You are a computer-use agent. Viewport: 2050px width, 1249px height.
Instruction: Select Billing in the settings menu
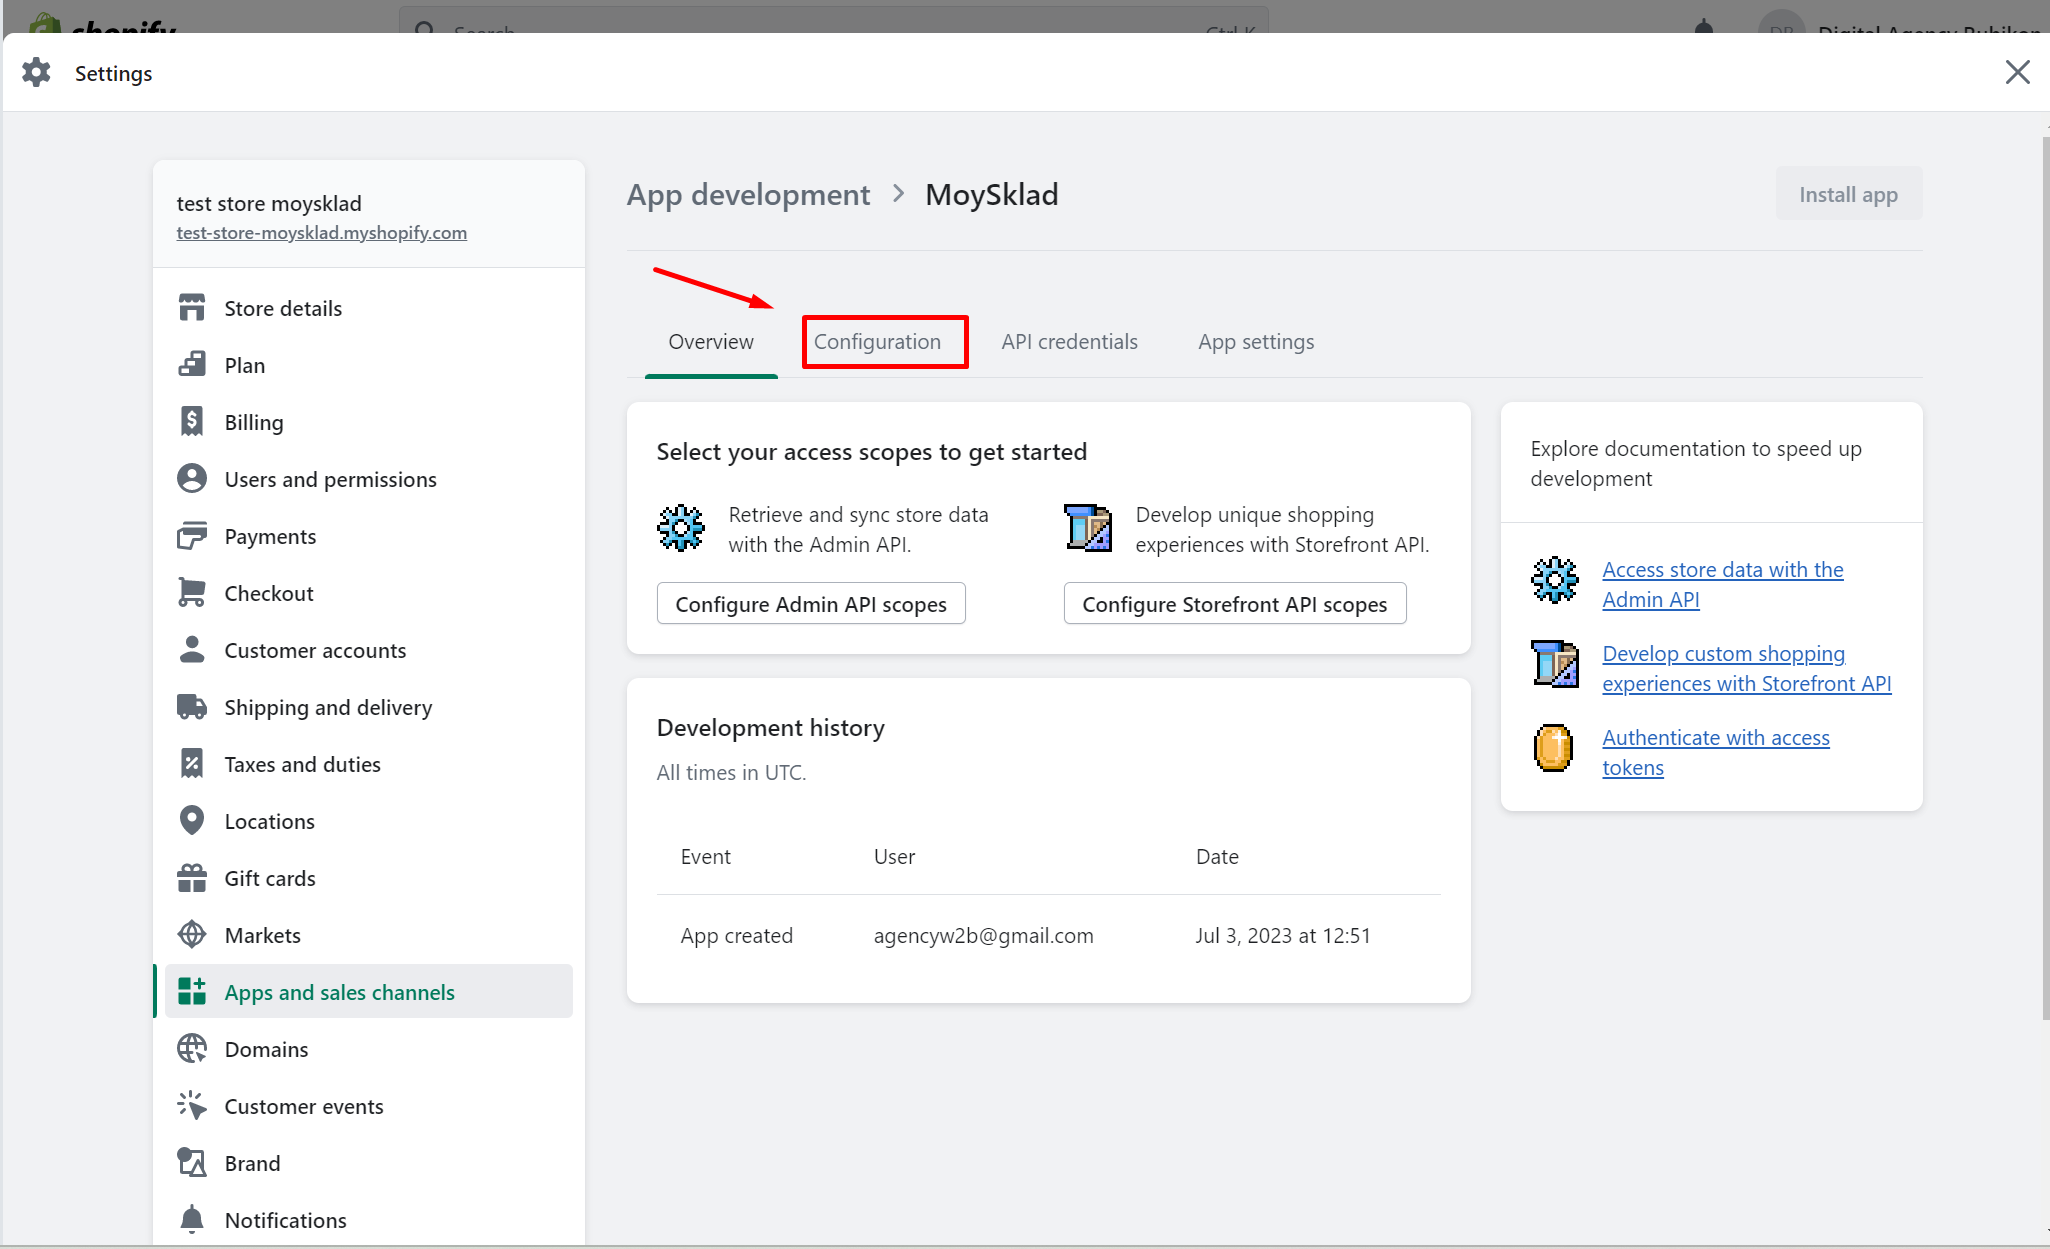369,422
